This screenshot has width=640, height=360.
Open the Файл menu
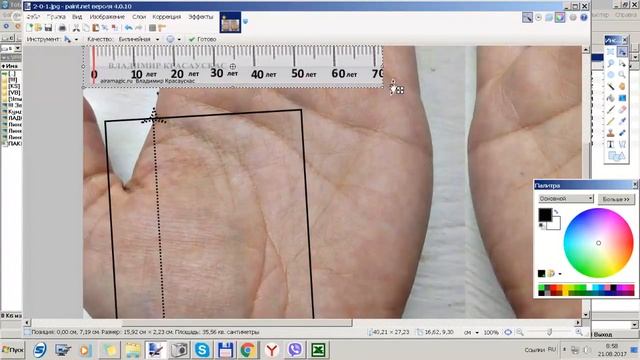click(x=33, y=17)
